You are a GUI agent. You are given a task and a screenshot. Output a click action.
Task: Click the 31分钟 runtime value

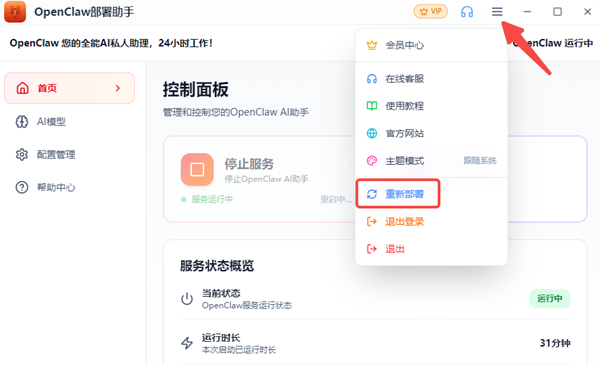point(555,343)
